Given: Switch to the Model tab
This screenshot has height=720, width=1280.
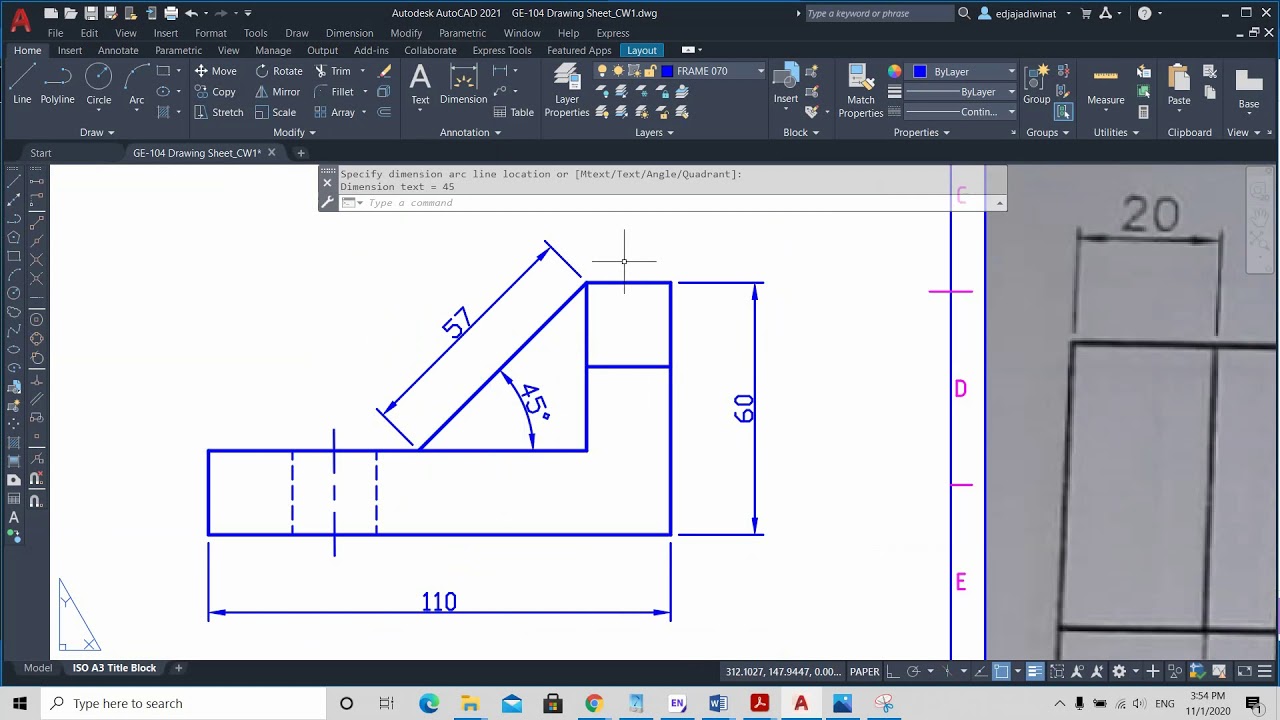Looking at the screenshot, I should click(x=38, y=668).
